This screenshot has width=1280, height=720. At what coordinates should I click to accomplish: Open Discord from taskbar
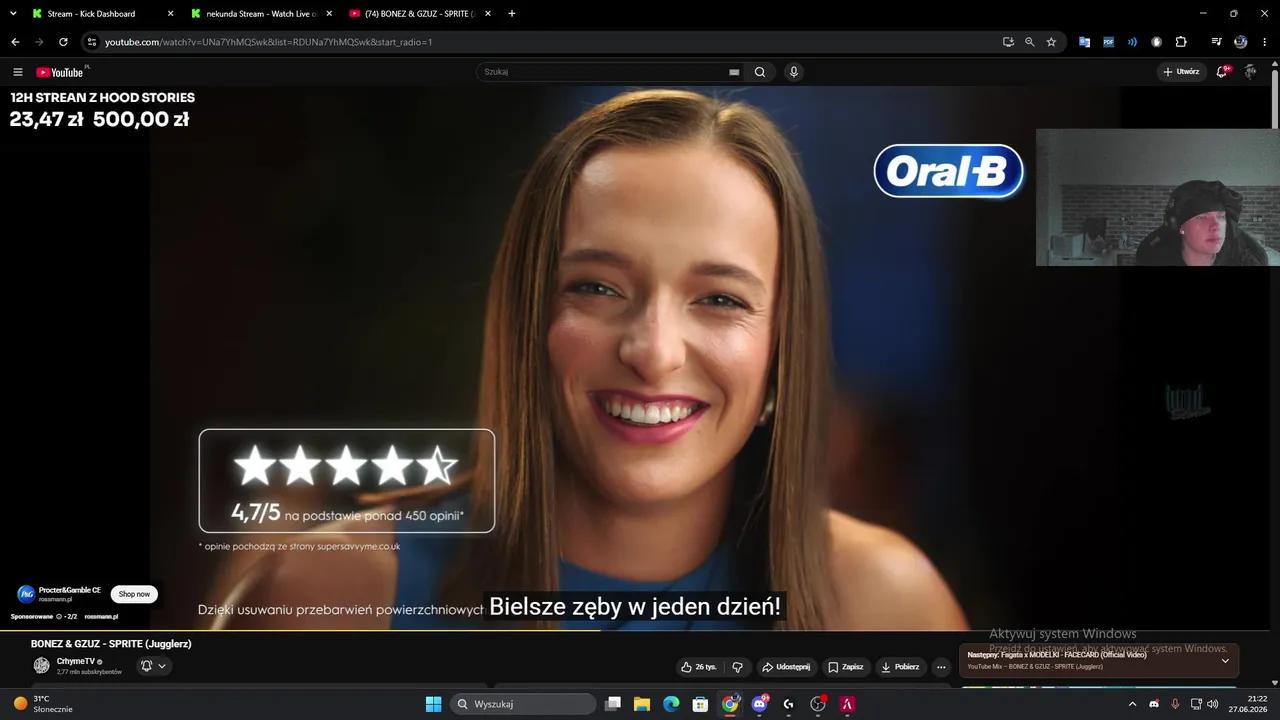(x=759, y=704)
